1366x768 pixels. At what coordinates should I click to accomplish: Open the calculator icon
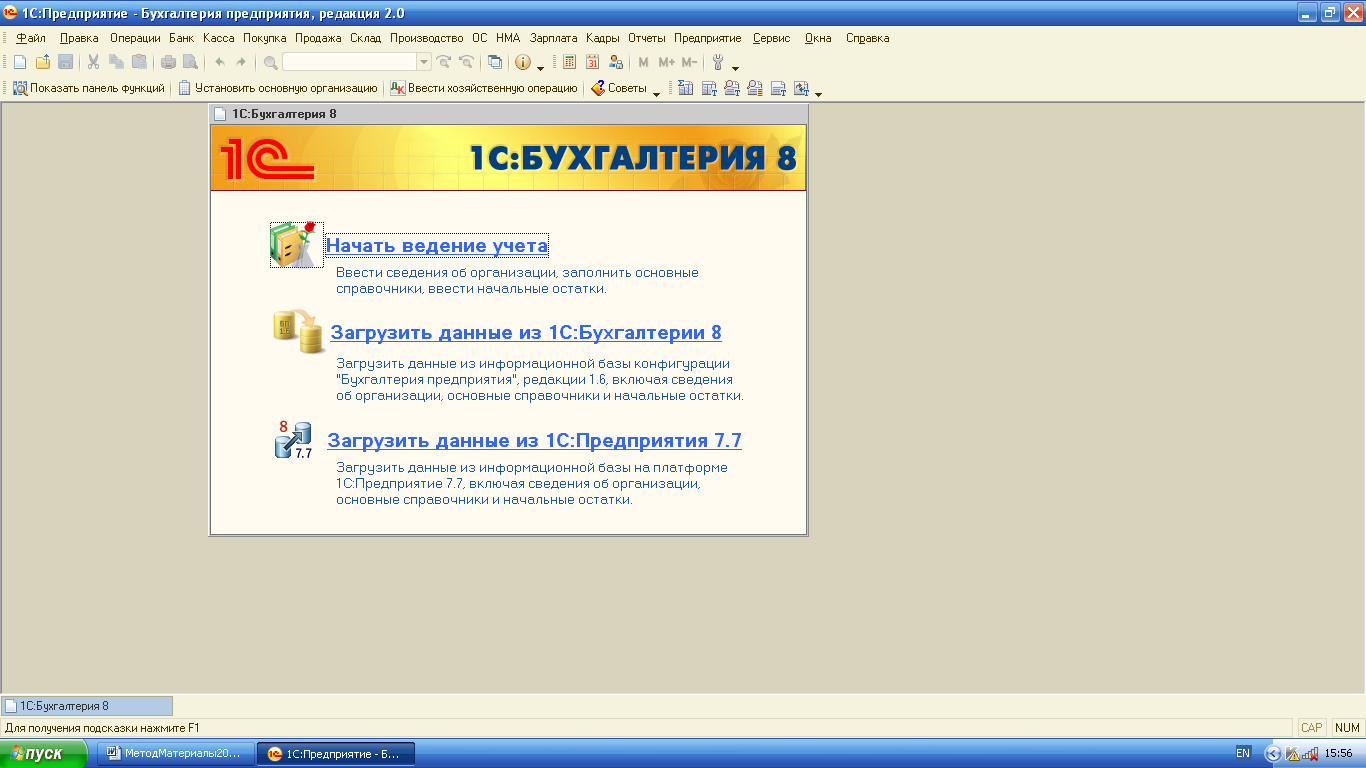pyautogui.click(x=570, y=62)
